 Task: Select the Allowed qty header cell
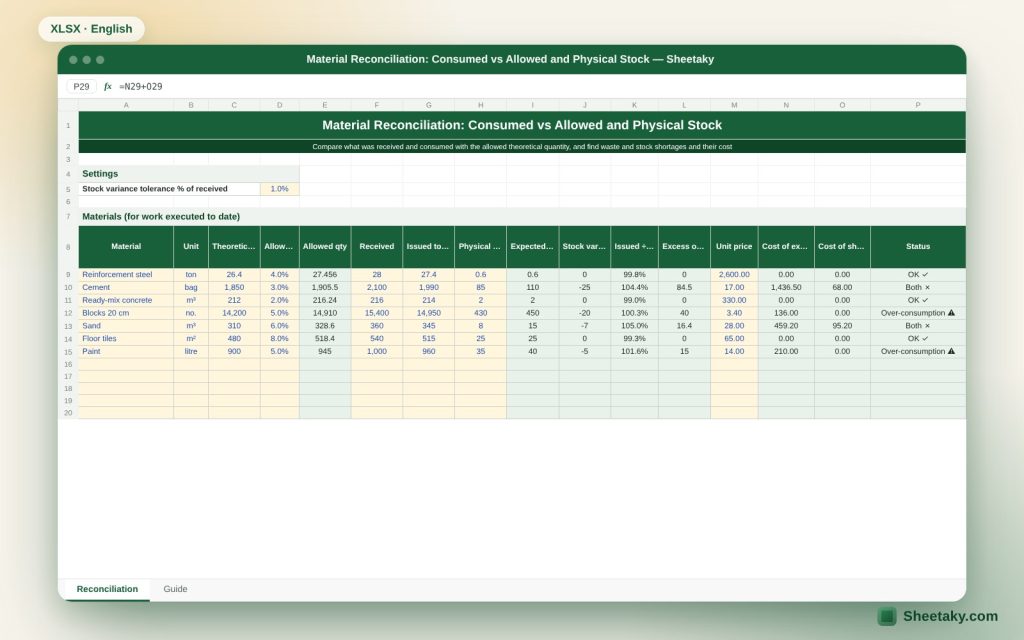click(325, 247)
